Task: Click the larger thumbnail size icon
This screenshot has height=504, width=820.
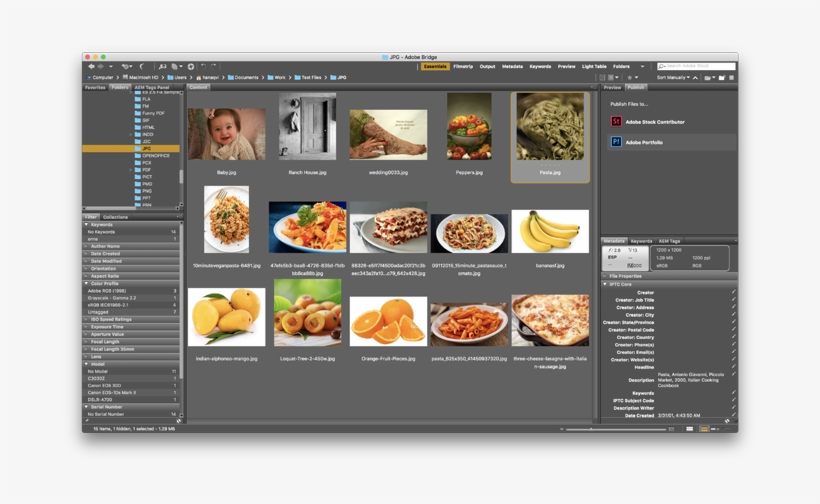Action: (x=671, y=429)
